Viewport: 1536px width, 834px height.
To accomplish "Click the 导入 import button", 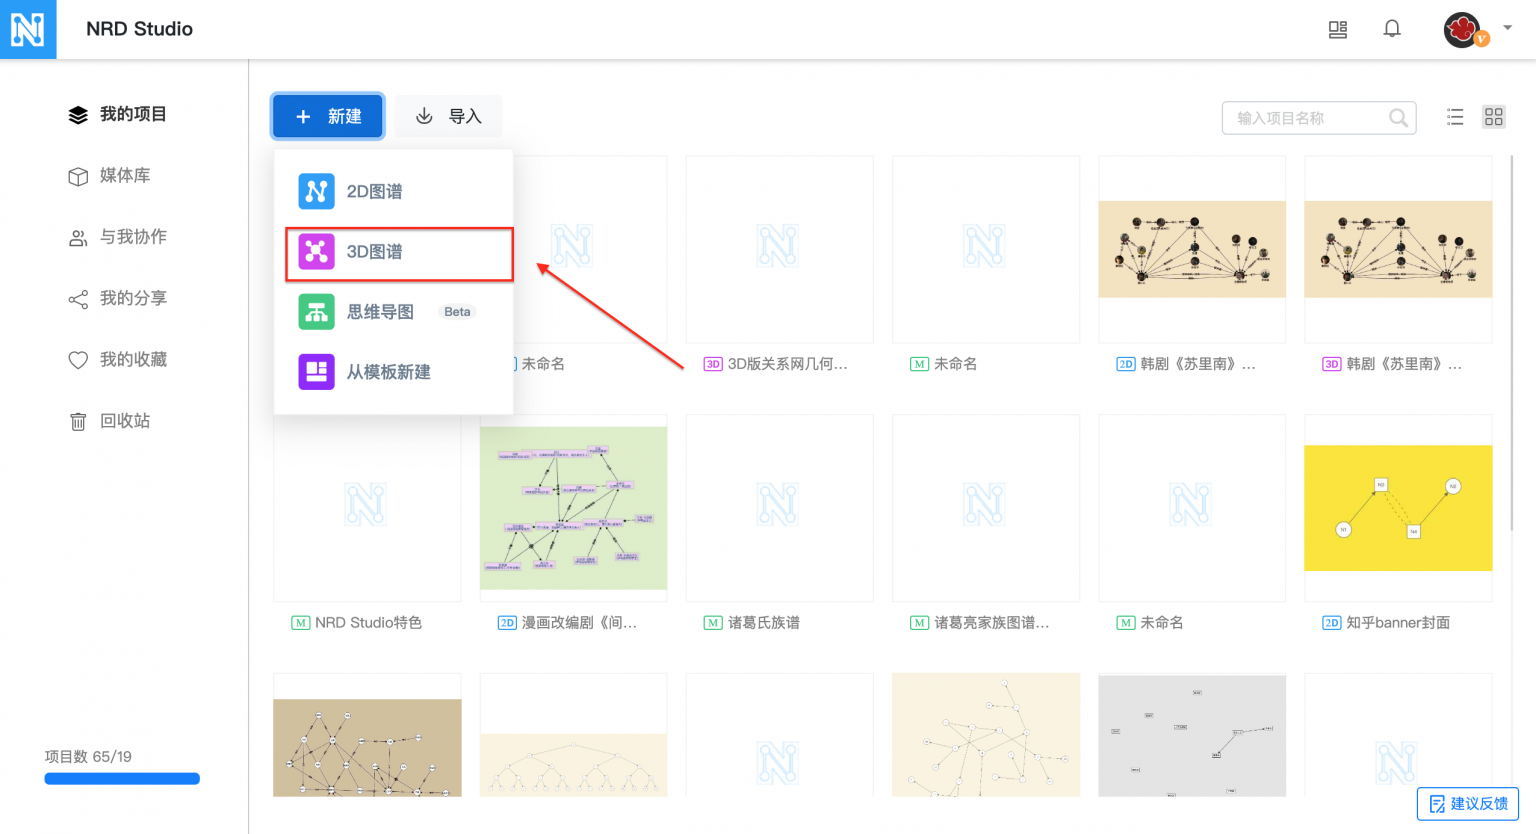I will [448, 116].
